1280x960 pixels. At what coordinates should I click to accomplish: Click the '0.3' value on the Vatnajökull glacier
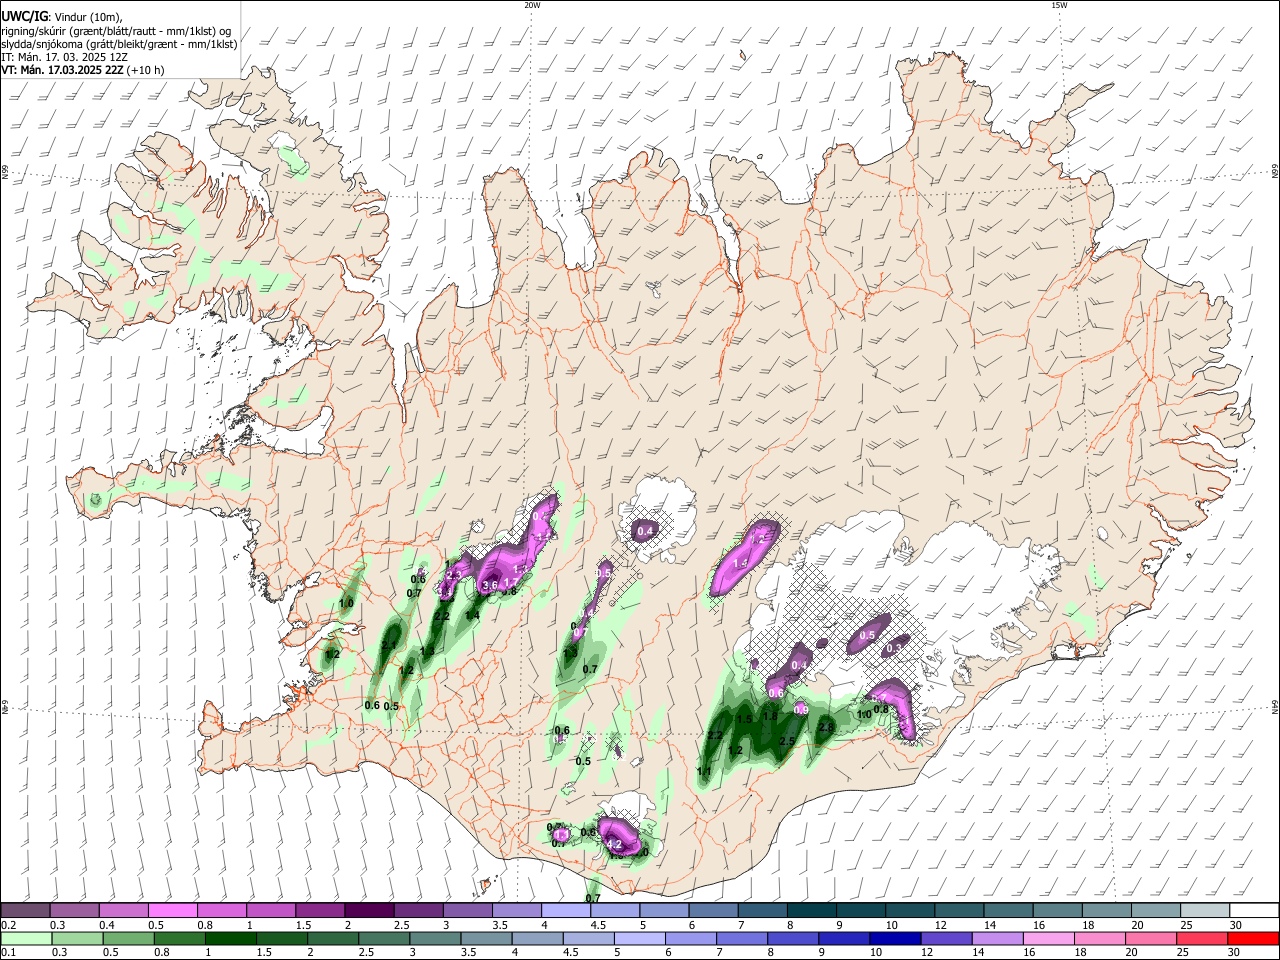point(894,649)
